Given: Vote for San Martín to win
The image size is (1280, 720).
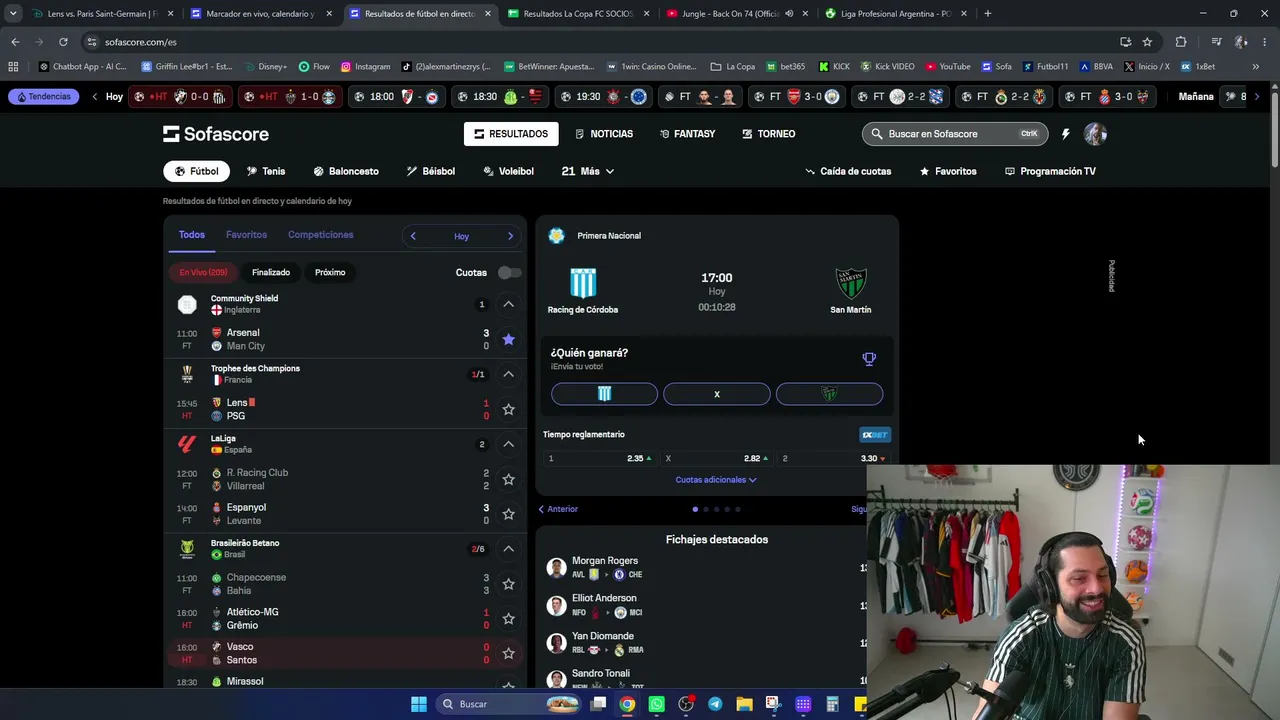Looking at the screenshot, I should tap(829, 394).
